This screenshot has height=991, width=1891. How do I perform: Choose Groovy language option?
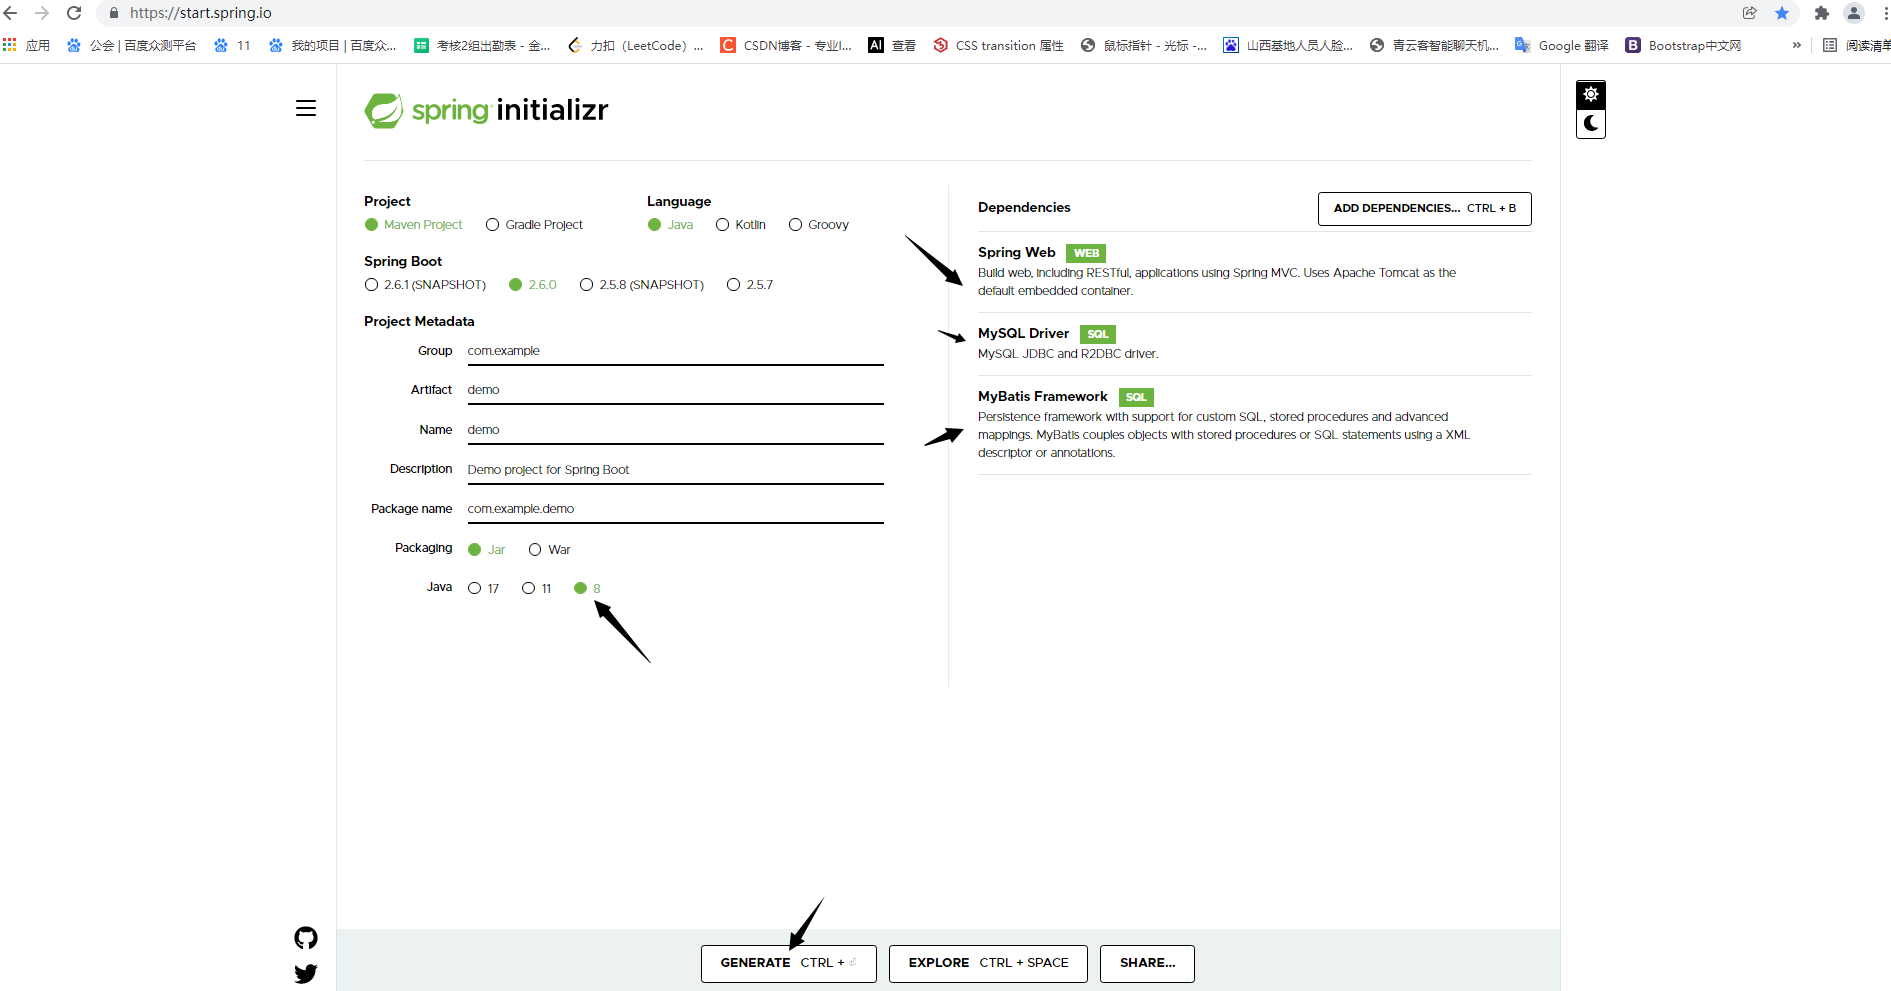[819, 225]
